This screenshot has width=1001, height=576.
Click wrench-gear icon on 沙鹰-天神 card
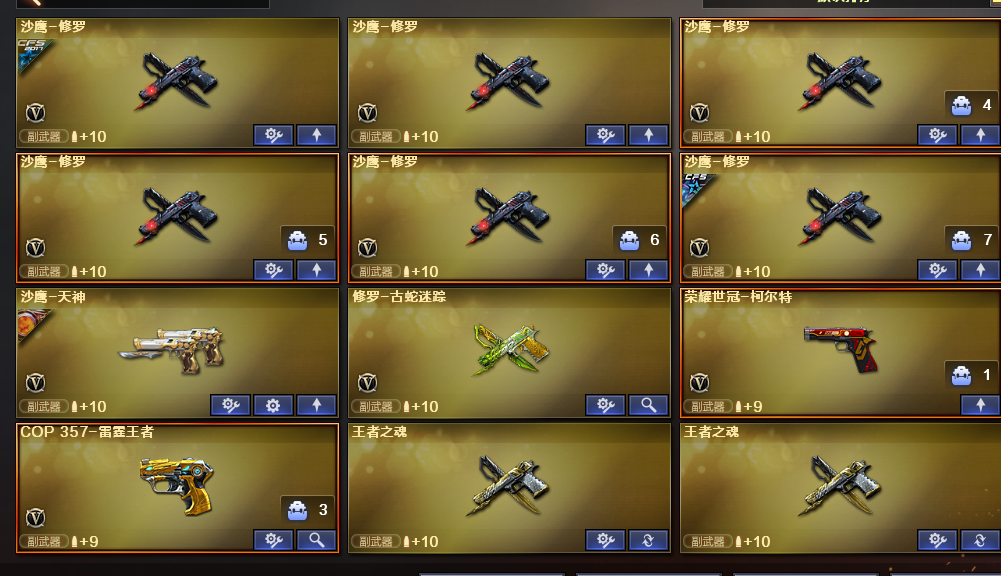[230, 405]
